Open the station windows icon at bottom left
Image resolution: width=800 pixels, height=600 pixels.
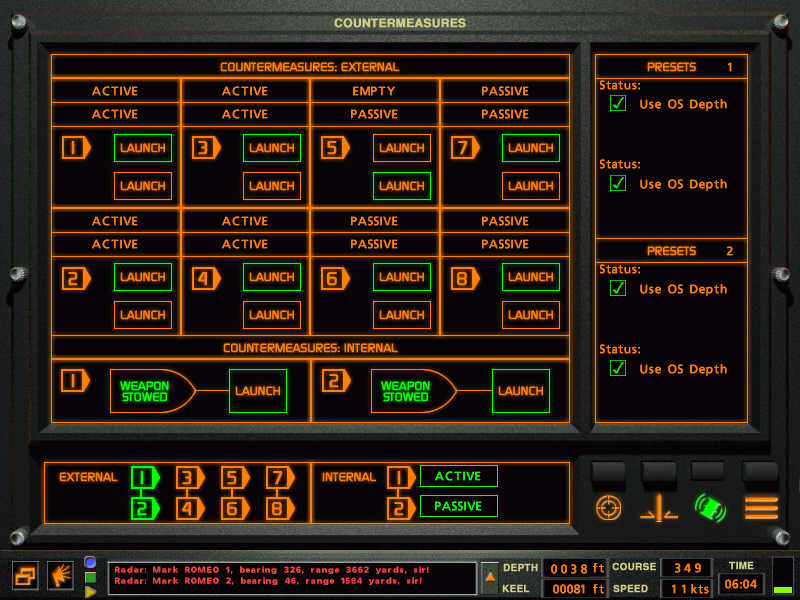(25, 575)
